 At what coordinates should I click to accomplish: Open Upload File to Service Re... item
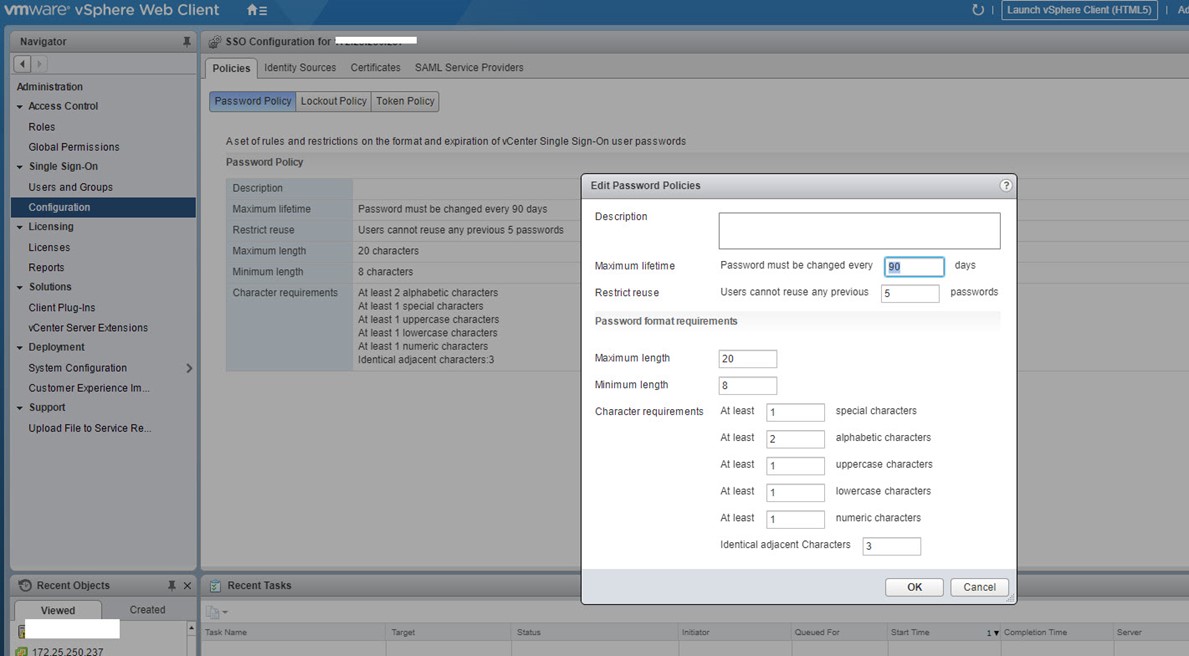tap(89, 428)
